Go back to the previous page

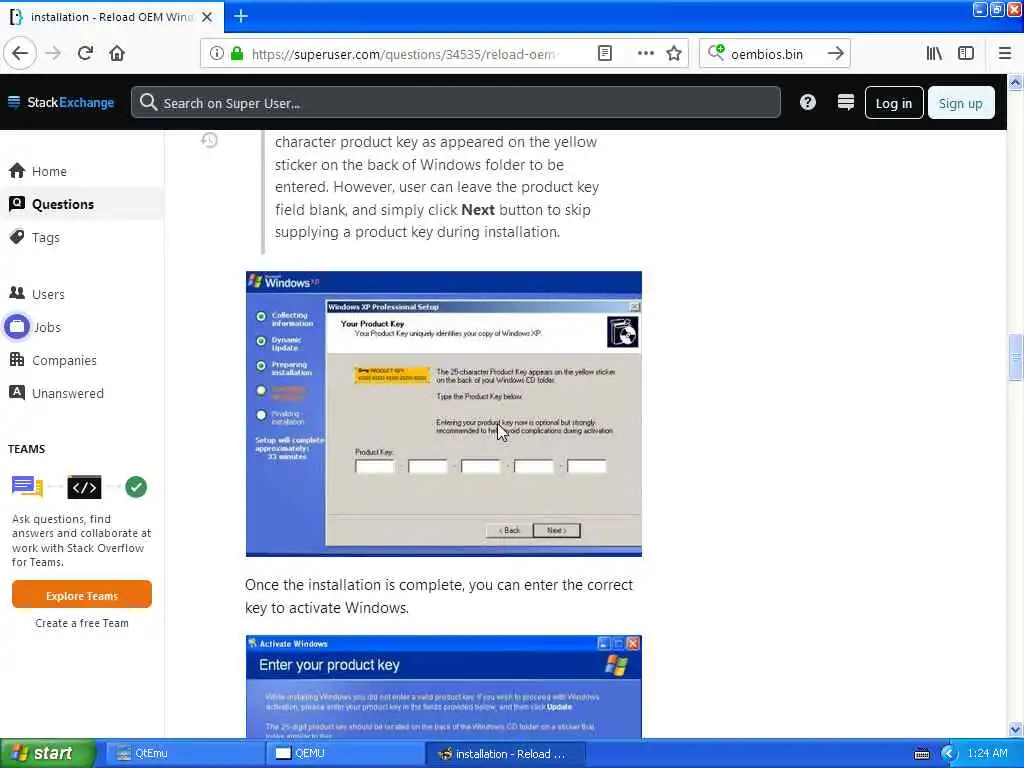coord(20,54)
